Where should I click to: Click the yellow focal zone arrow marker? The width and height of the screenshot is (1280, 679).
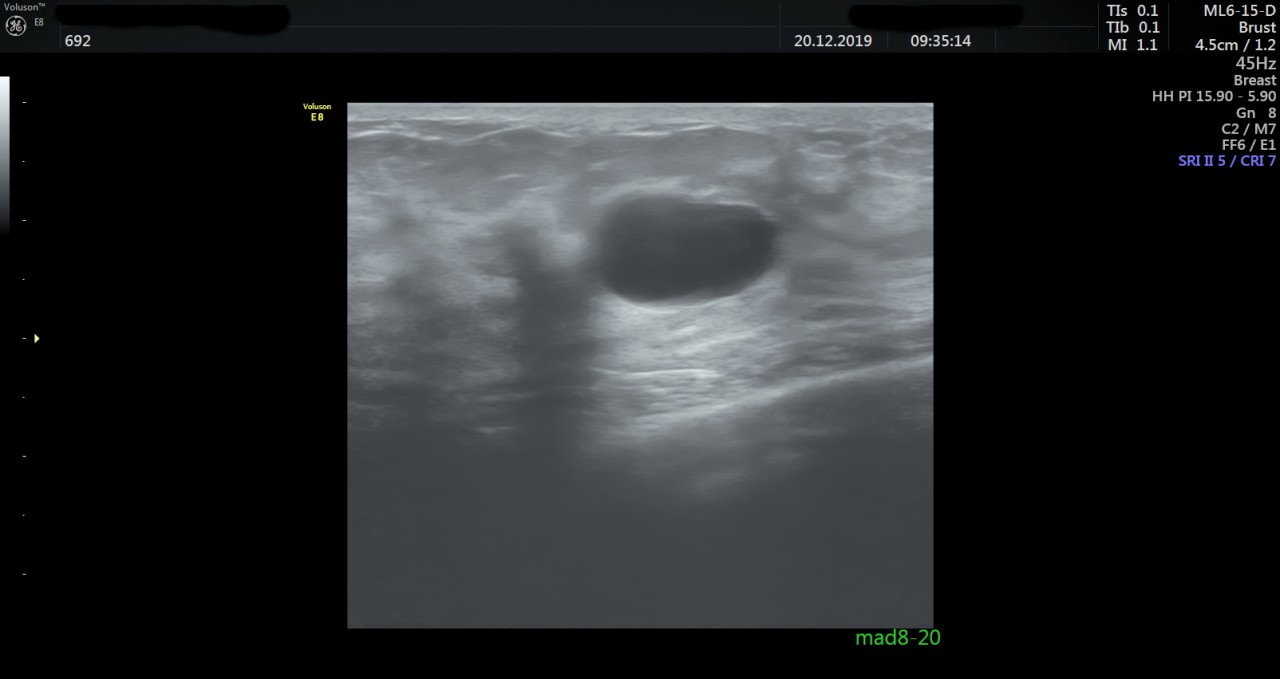tap(36, 338)
